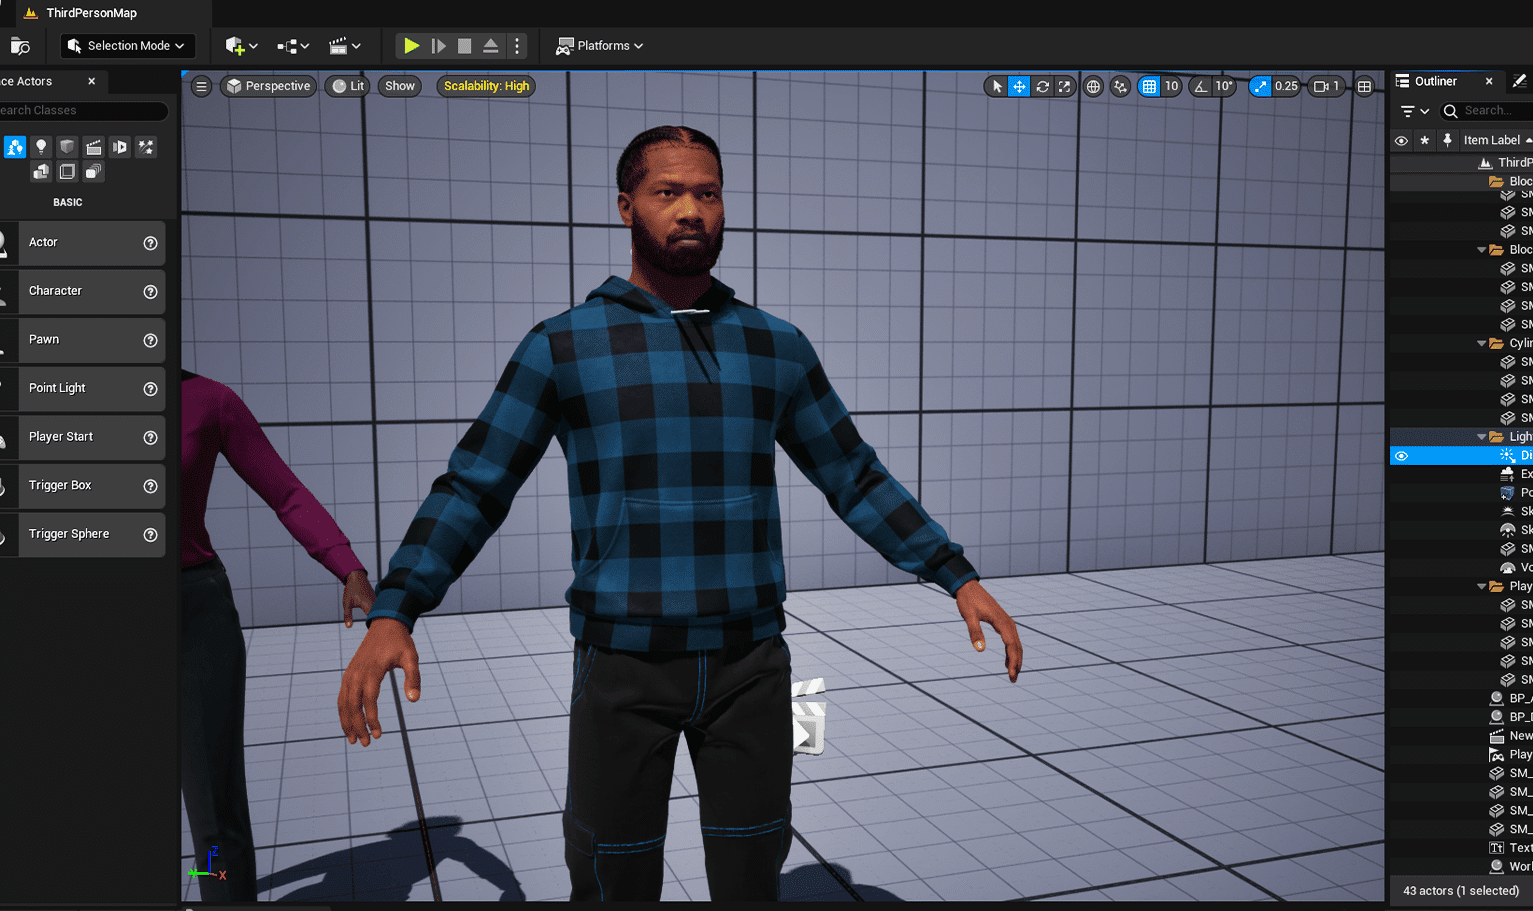
Task: Activate the Translate gizmo tool
Action: [1019, 87]
